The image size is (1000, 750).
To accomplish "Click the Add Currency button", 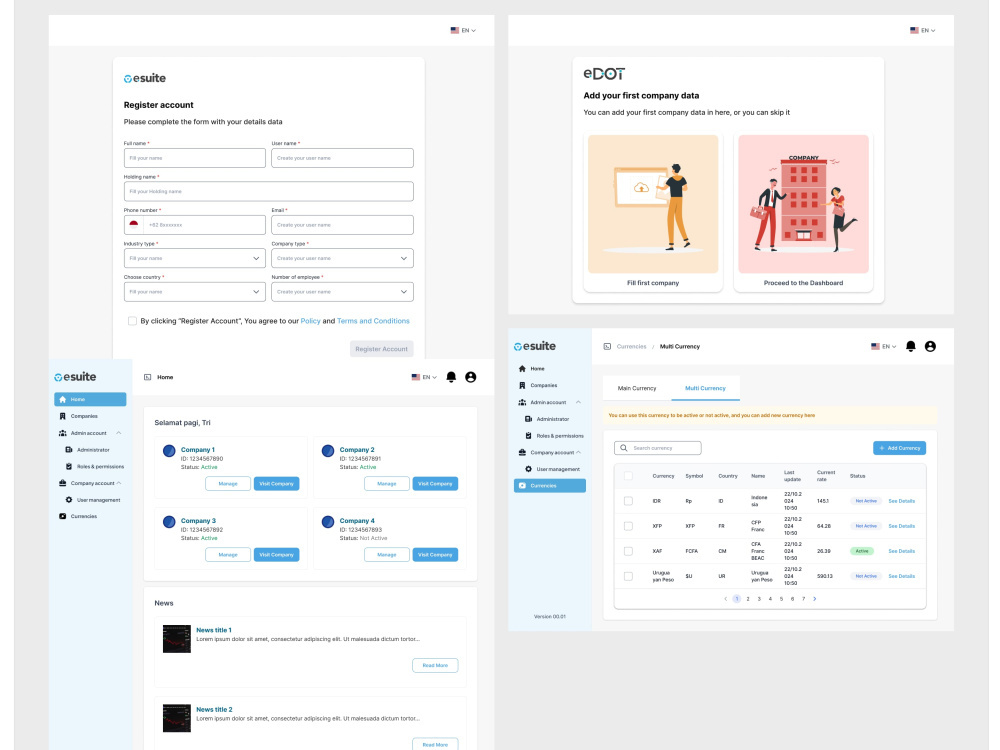I will tap(899, 448).
